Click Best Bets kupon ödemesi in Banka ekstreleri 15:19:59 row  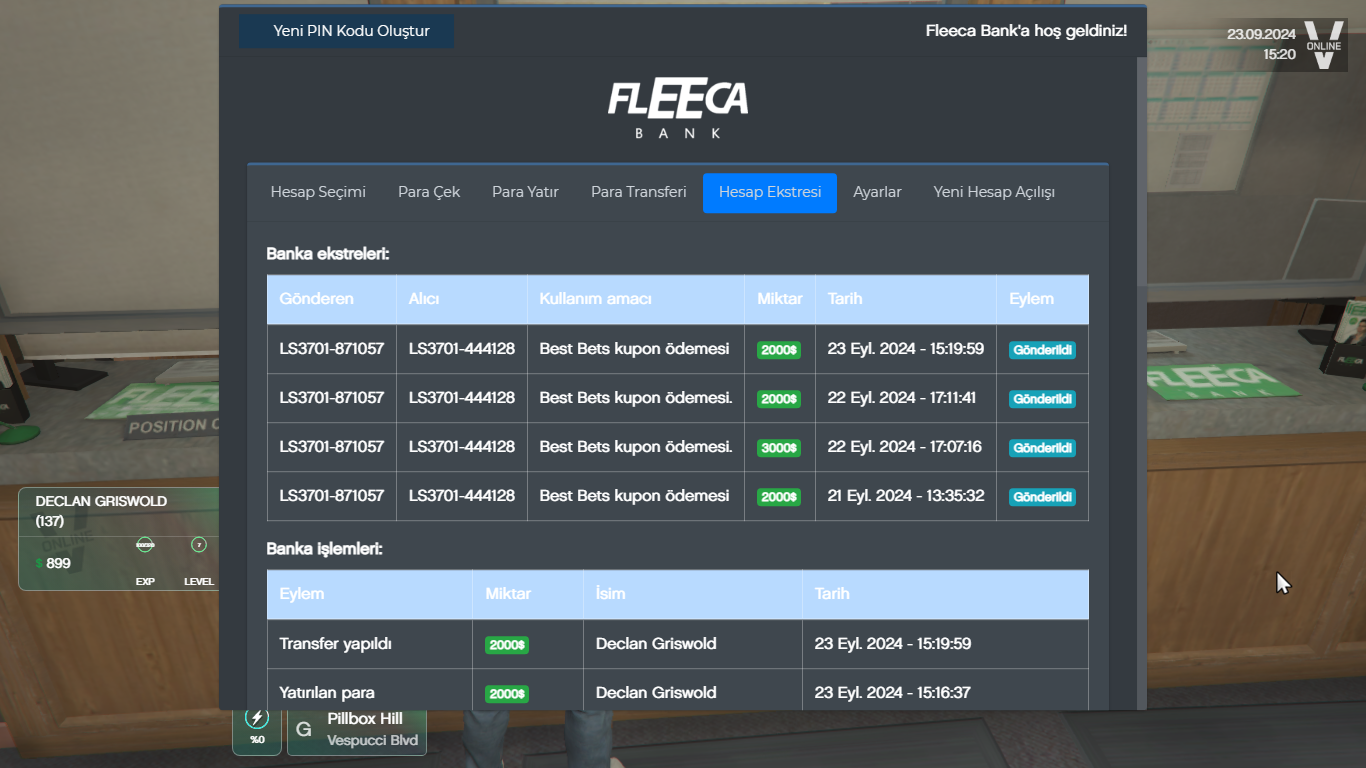tap(634, 349)
